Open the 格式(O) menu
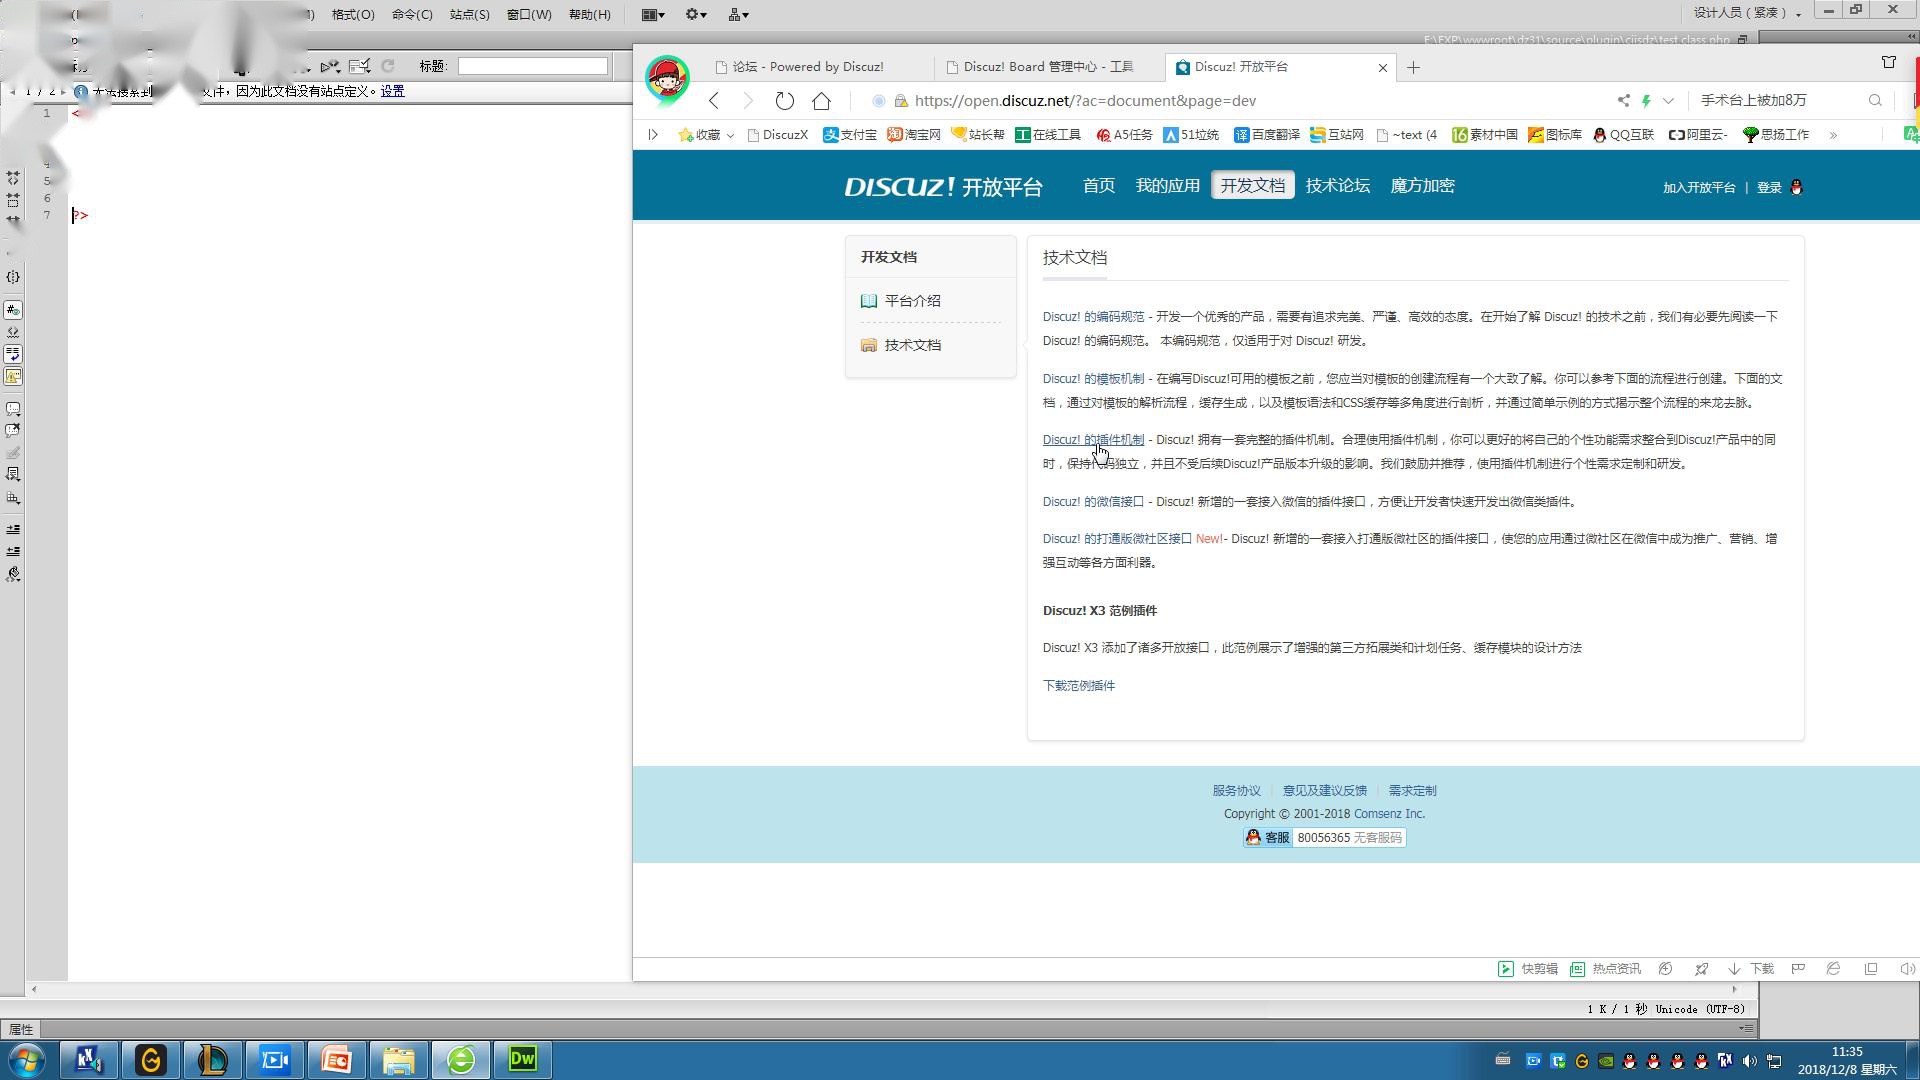The height and width of the screenshot is (1080, 1920). [353, 14]
